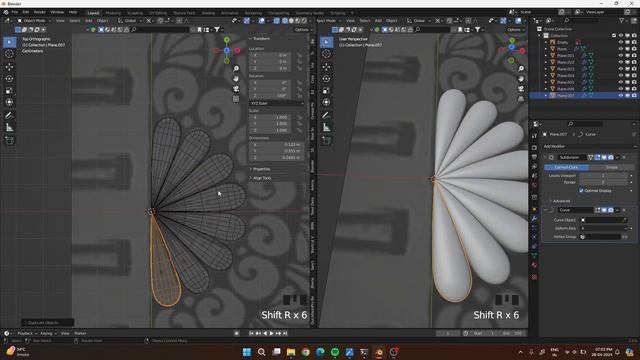Select the Measure tool in left viewport
Image resolution: width=640 pixels, height=360 pixels.
tap(9, 127)
